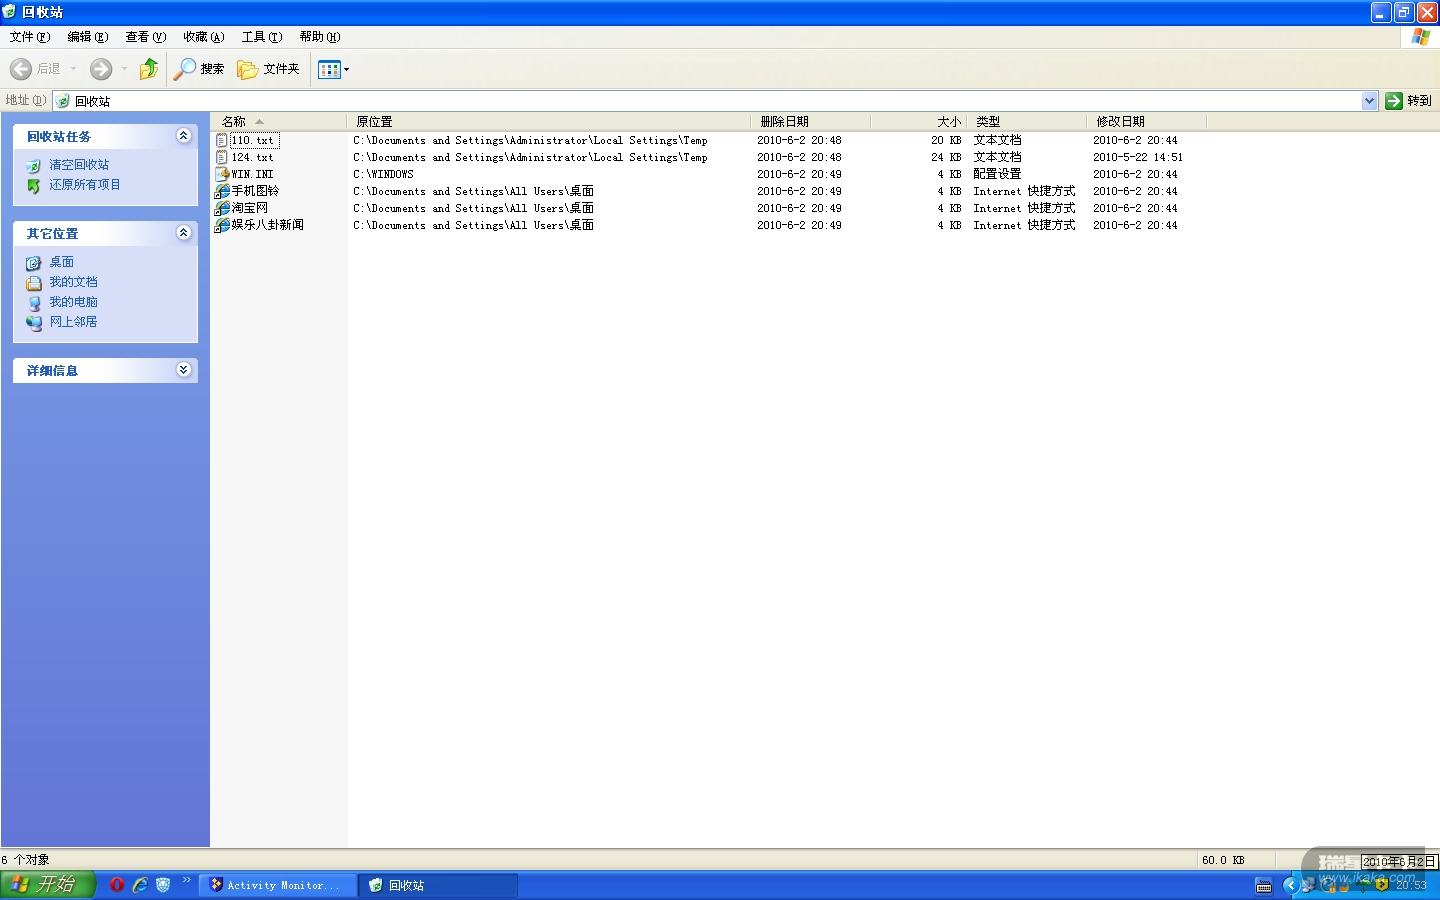The width and height of the screenshot is (1440, 900).
Task: Click the recycle bin title bar icon
Action: (10, 12)
